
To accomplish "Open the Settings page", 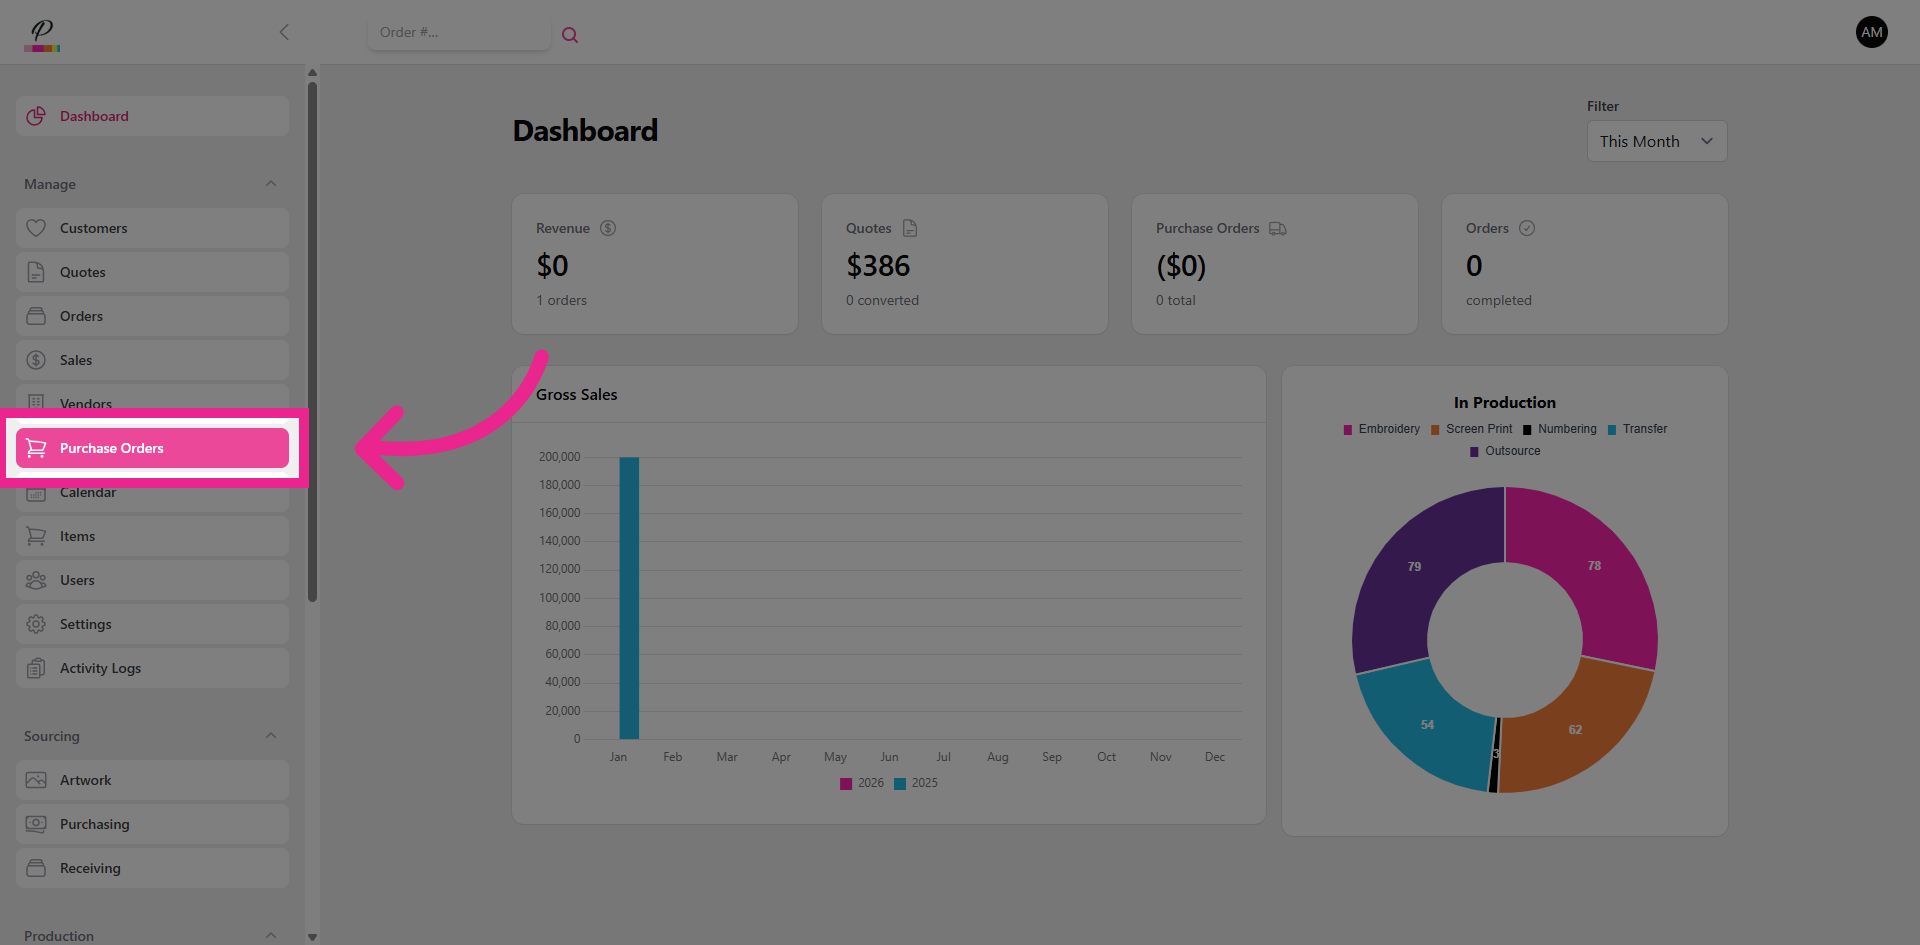I will (152, 624).
